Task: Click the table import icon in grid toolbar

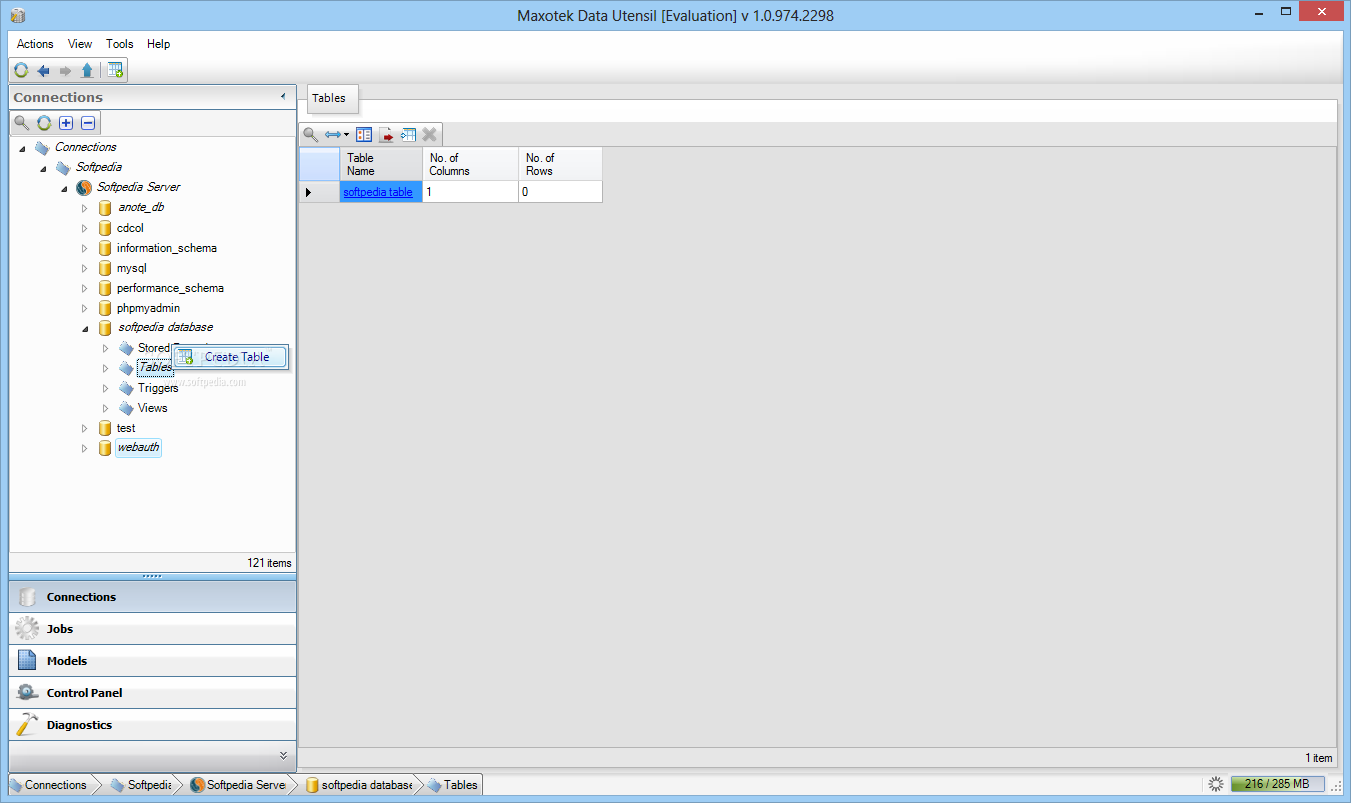Action: point(408,135)
